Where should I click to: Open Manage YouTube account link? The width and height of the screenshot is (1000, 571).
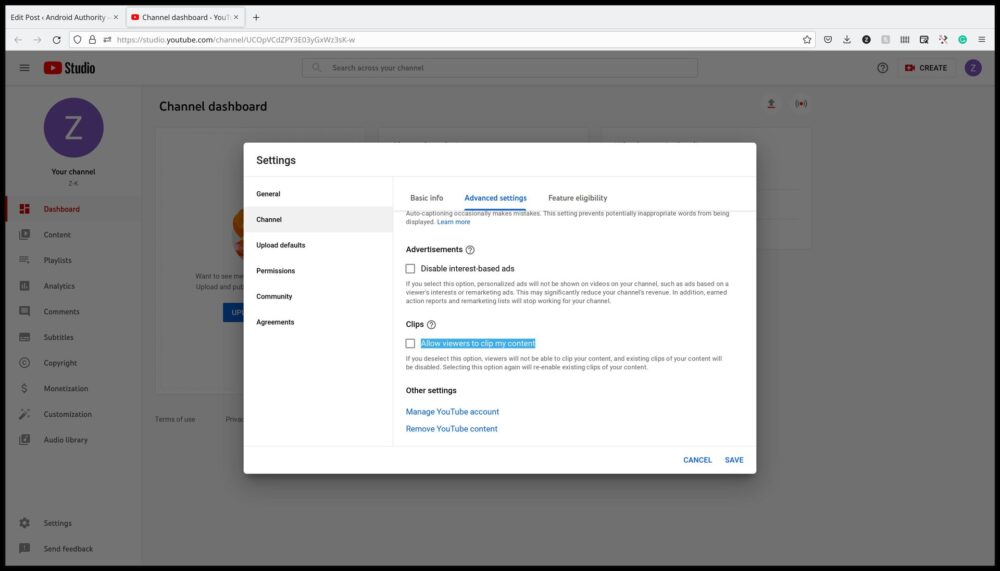coord(452,412)
